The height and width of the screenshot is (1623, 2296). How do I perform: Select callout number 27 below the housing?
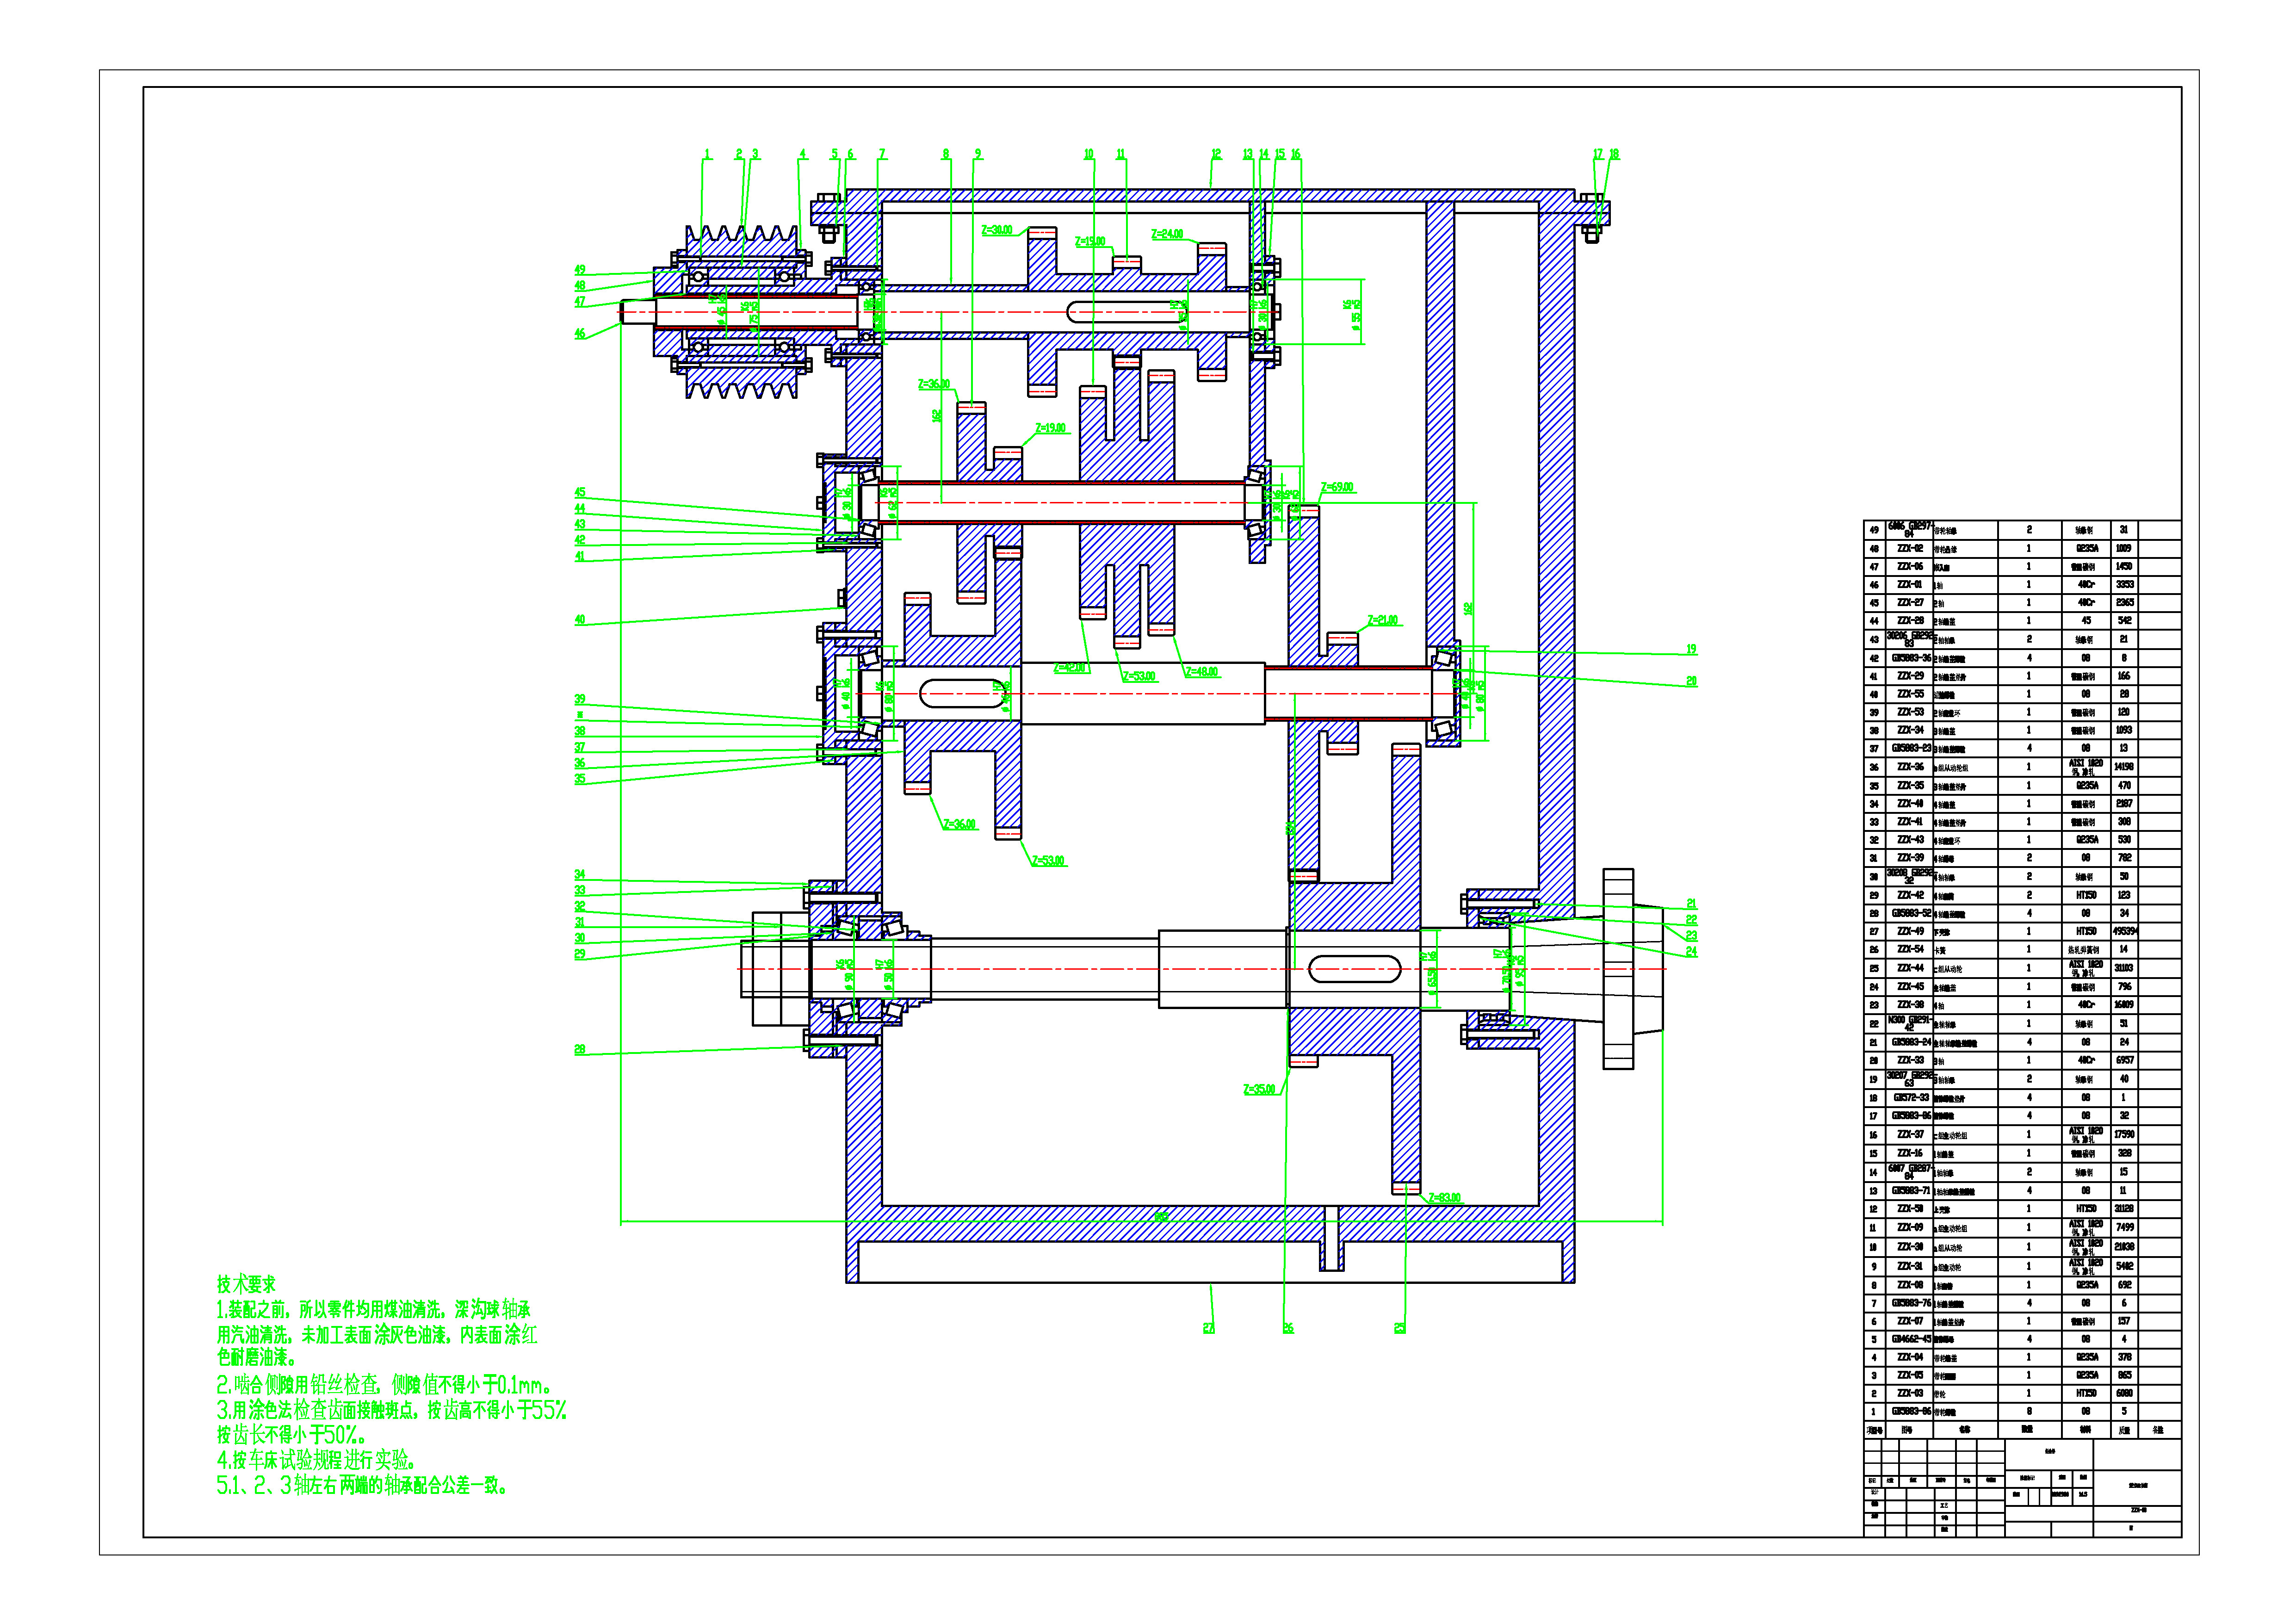[x=1208, y=1328]
